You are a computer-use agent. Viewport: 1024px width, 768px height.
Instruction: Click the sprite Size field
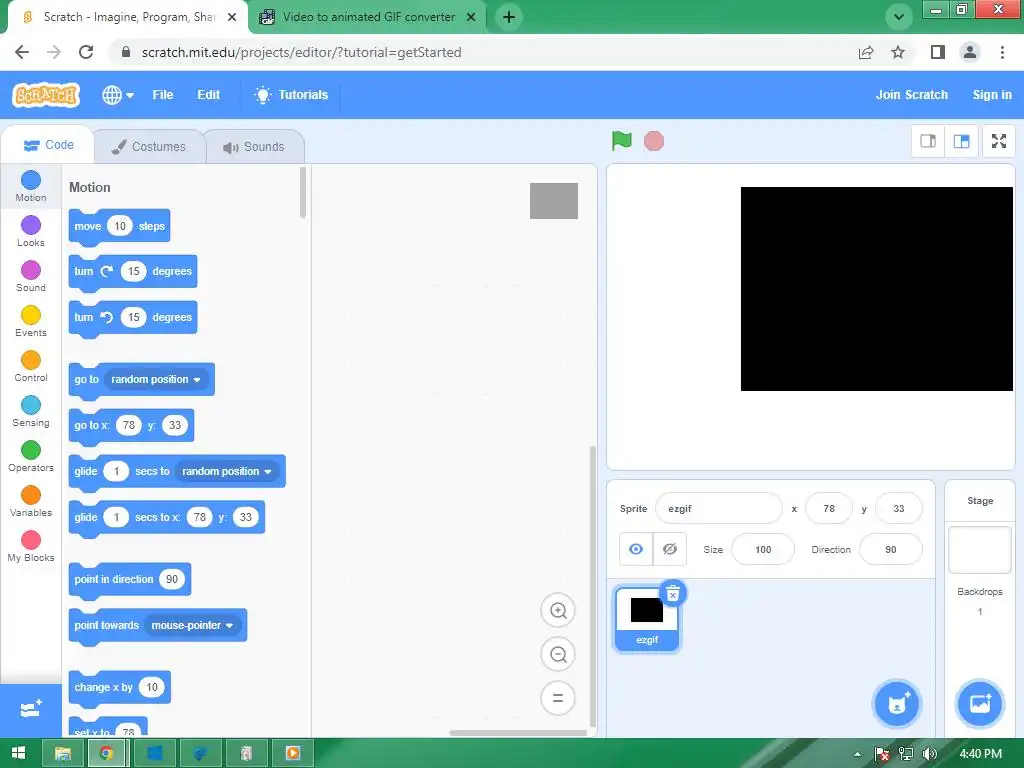763,549
